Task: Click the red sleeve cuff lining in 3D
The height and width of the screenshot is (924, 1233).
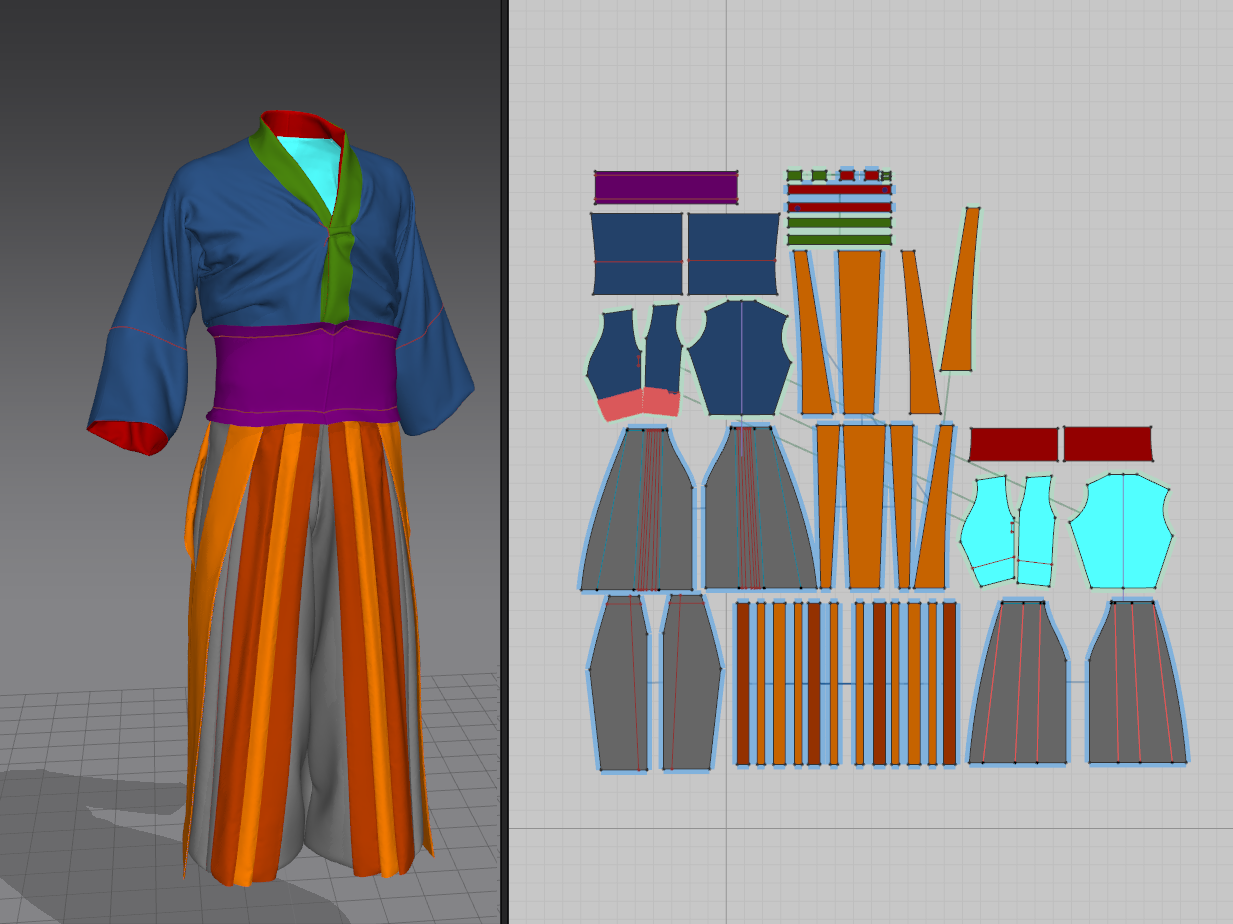Action: click(x=130, y=437)
